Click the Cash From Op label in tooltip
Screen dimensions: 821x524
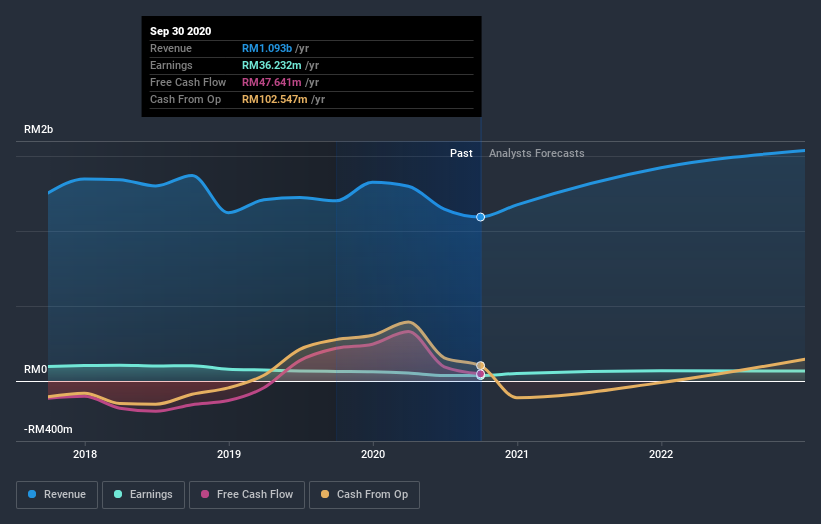coord(185,99)
